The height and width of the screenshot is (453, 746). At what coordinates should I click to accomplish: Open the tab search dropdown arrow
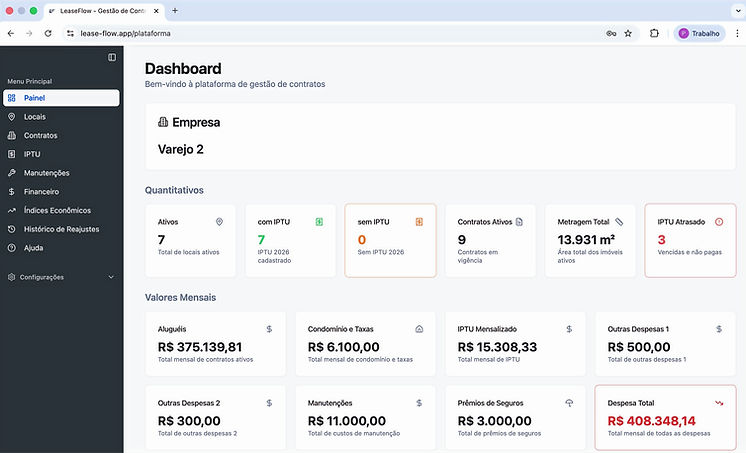[737, 10]
